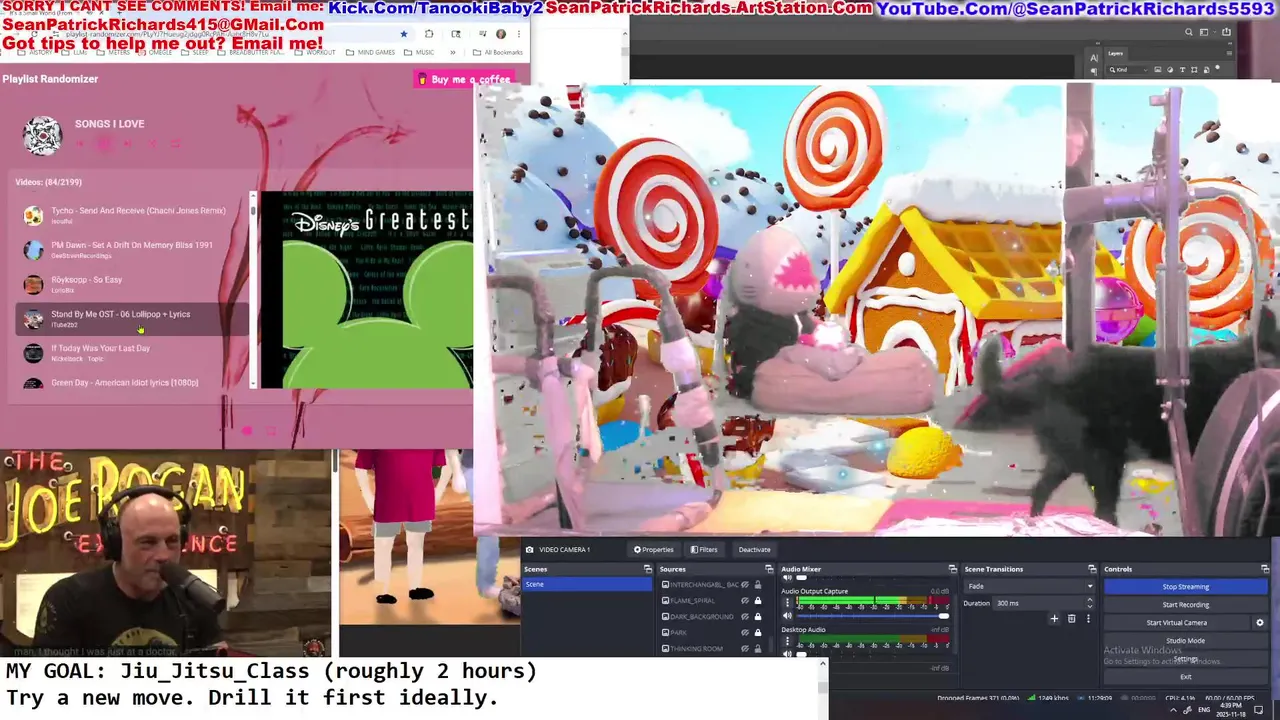
Task: Click Start Virtual Camera button
Action: pyautogui.click(x=1177, y=622)
